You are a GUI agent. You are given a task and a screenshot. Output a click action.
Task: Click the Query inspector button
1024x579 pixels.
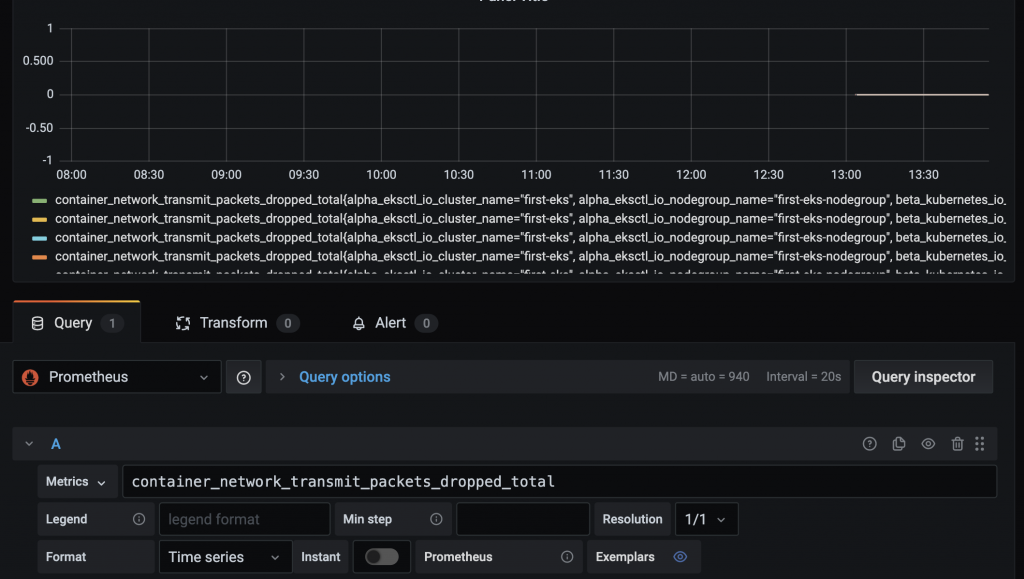(922, 377)
